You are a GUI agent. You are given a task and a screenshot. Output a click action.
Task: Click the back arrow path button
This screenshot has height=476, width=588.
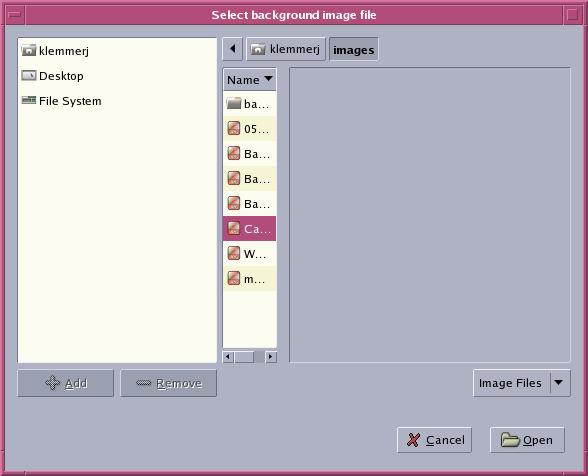[232, 49]
